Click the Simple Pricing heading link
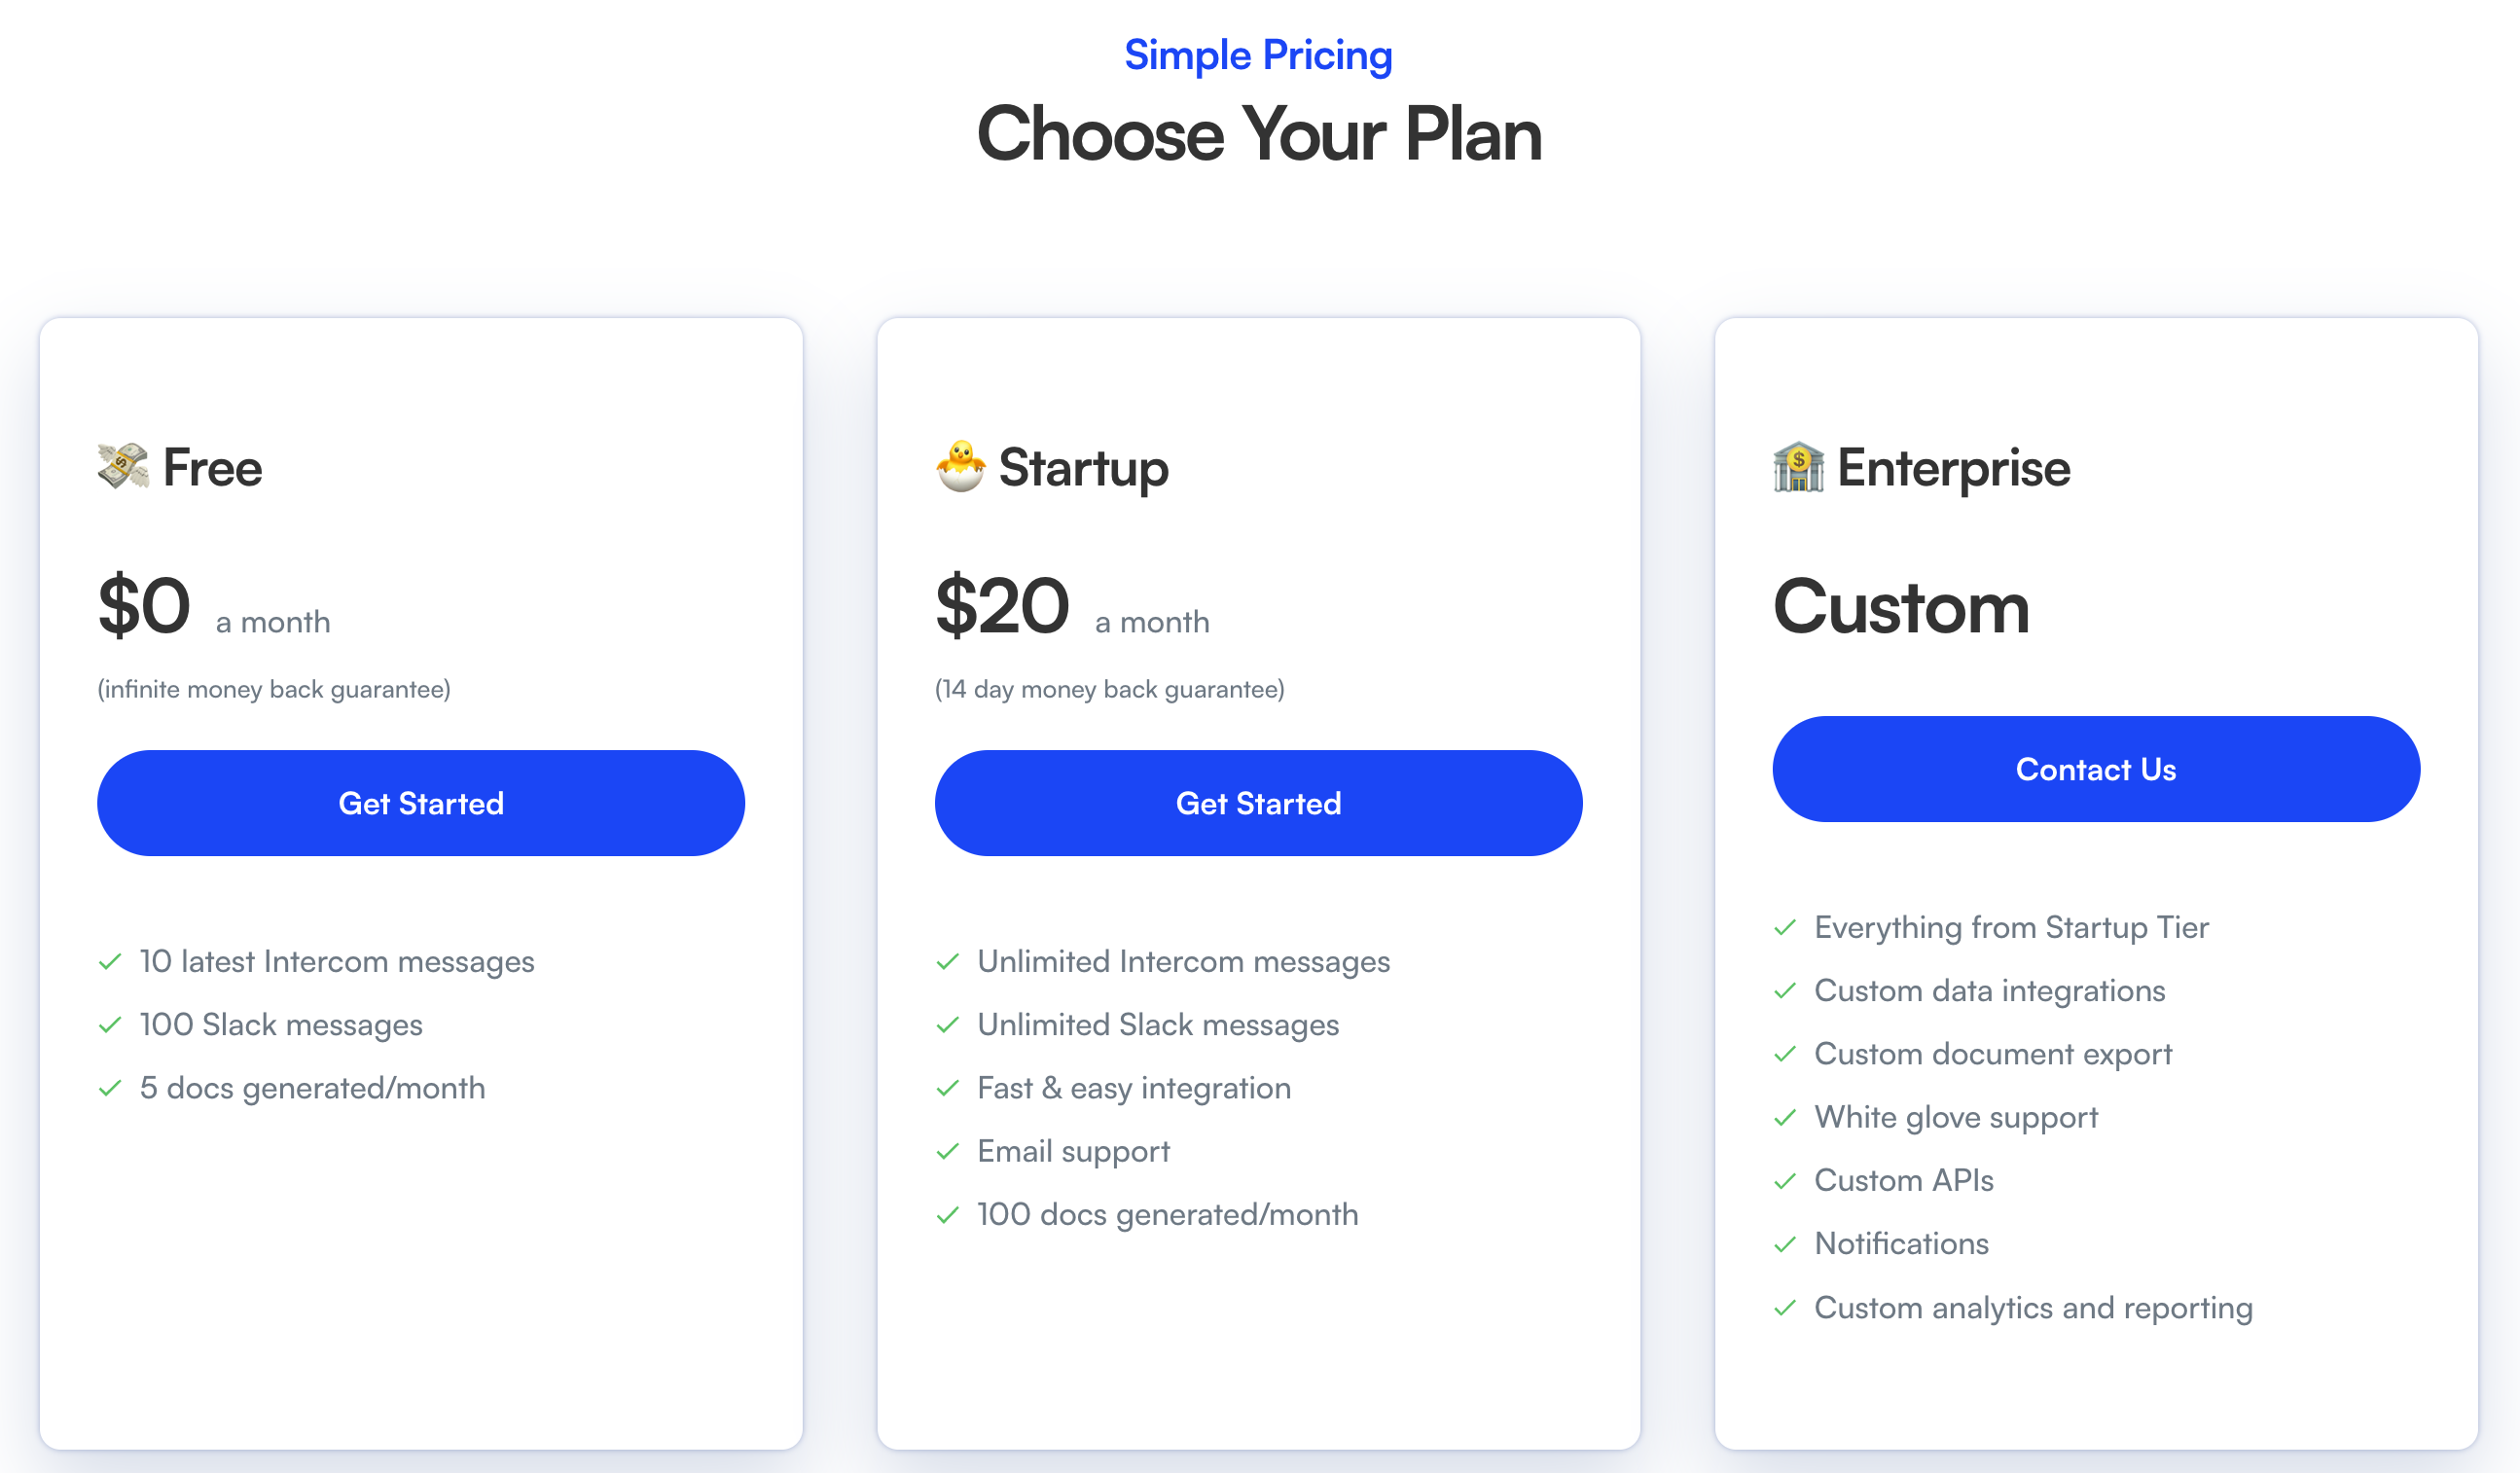The image size is (2520, 1473). click(x=1258, y=55)
